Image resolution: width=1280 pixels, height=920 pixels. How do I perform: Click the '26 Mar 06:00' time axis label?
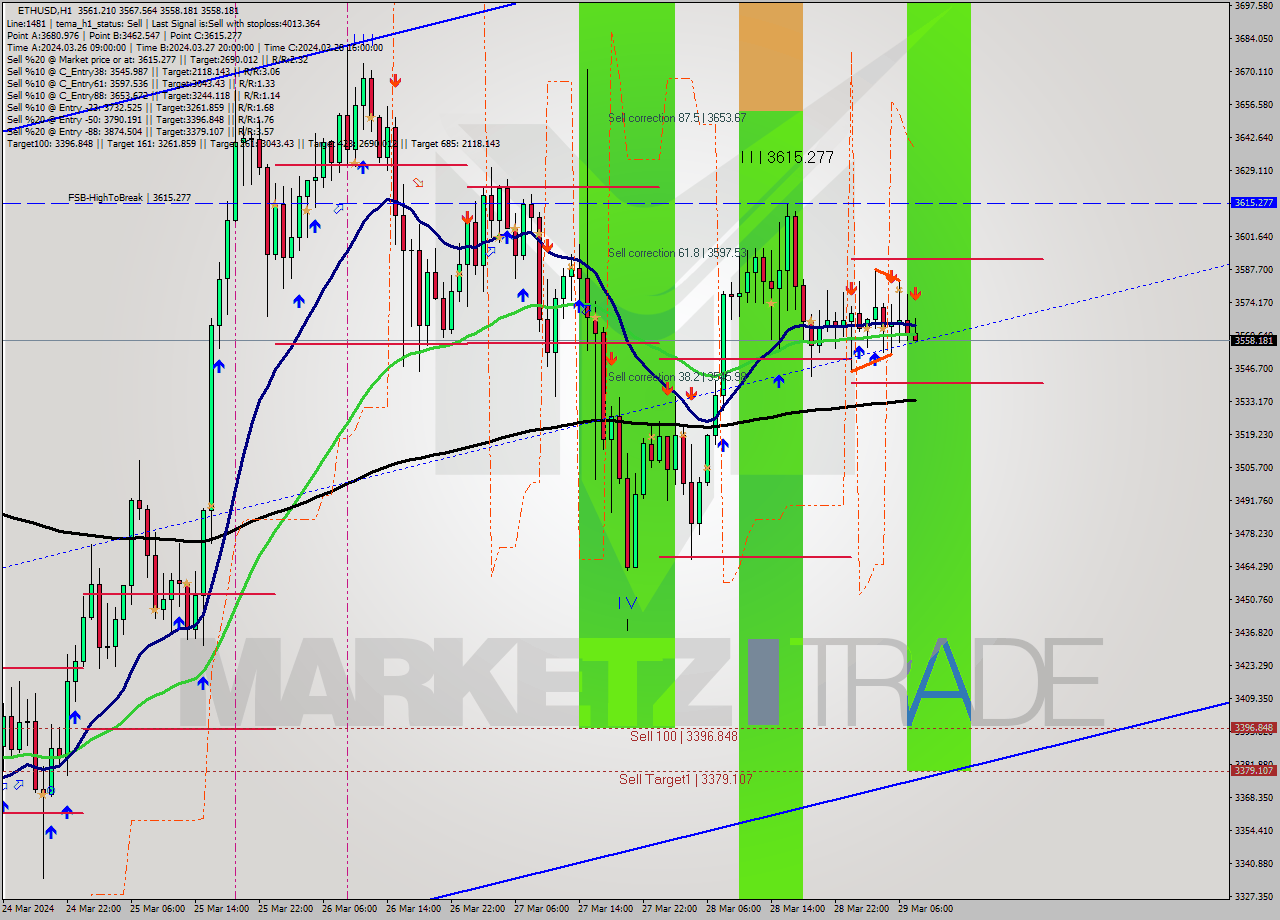pyautogui.click(x=349, y=909)
